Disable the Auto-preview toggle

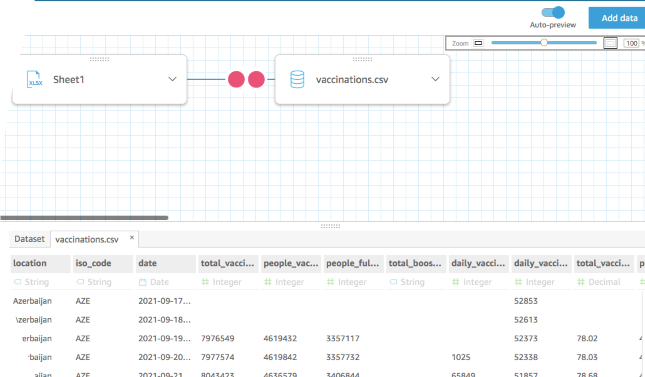click(x=553, y=12)
